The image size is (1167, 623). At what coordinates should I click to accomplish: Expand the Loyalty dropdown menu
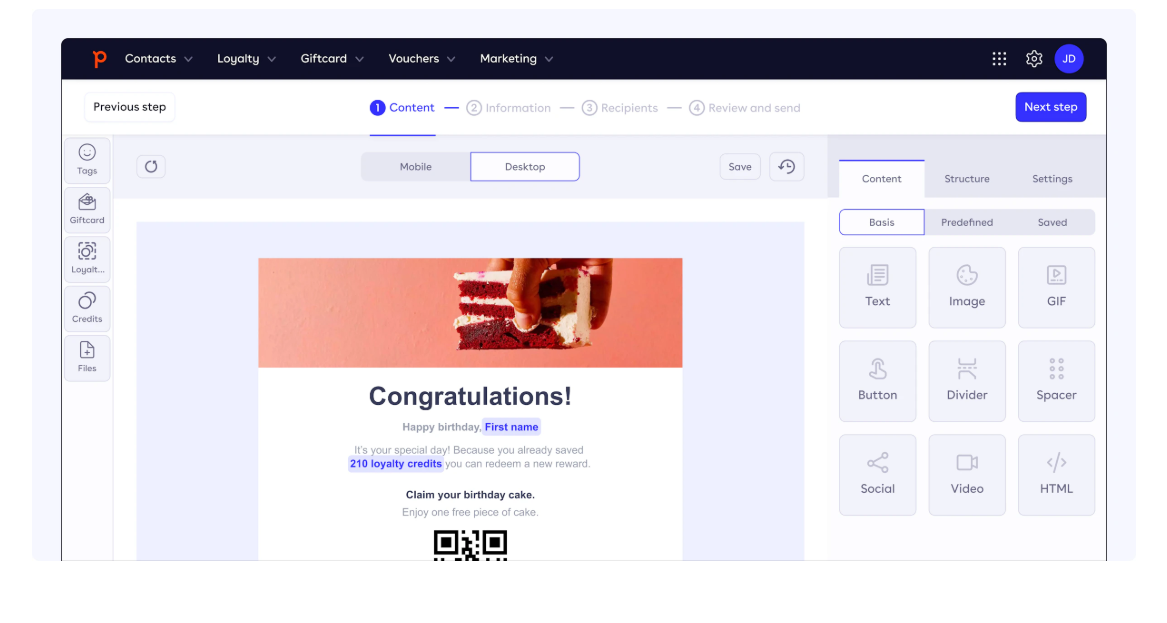pyautogui.click(x=246, y=59)
